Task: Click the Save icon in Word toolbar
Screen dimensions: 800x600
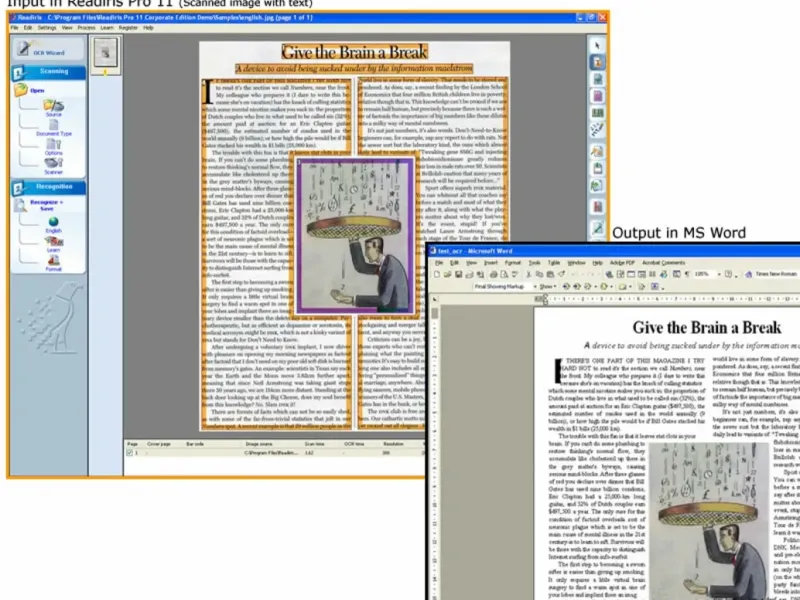Action: (x=458, y=274)
